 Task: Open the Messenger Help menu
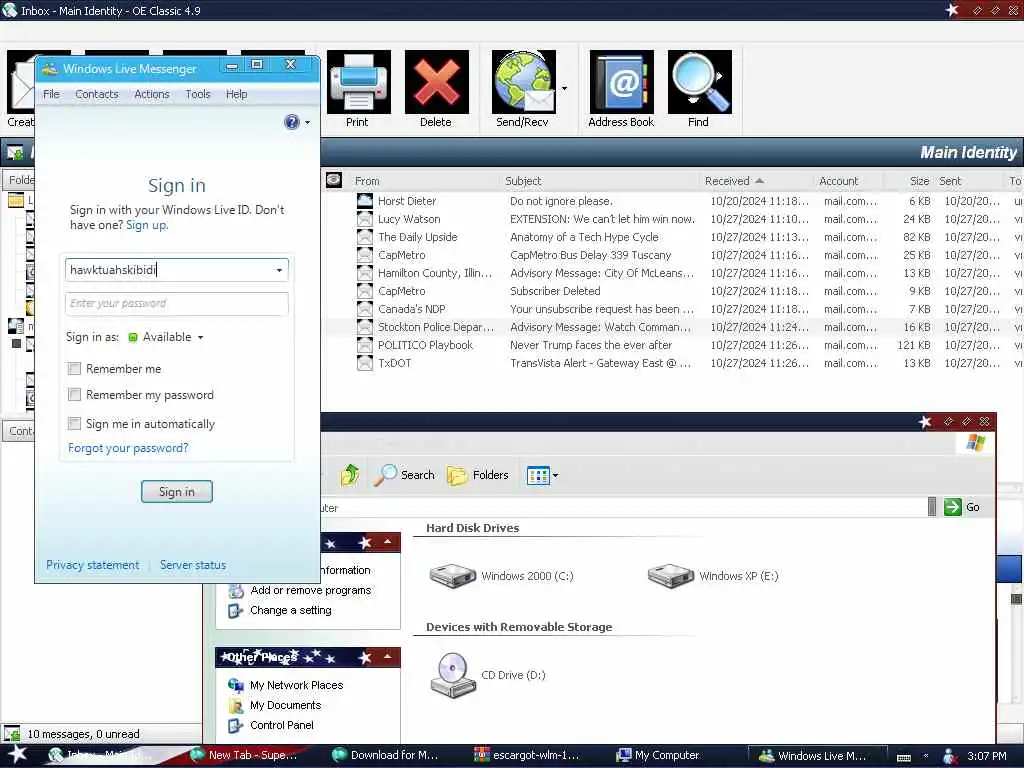click(x=236, y=94)
